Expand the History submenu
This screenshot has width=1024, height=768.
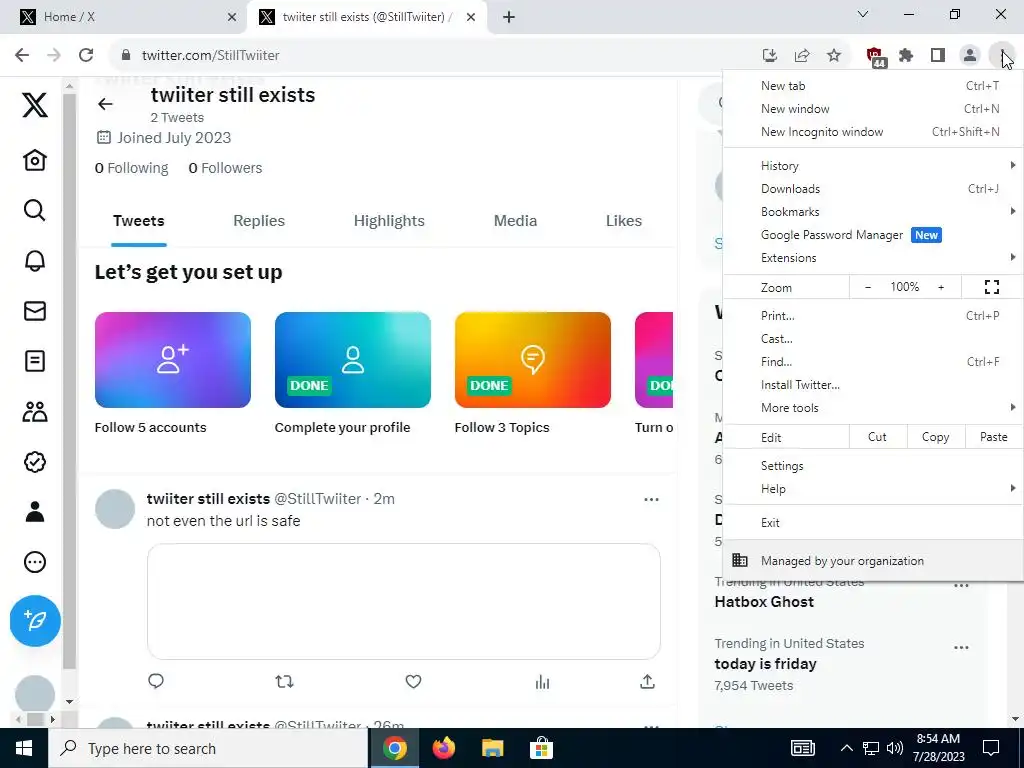click(873, 166)
